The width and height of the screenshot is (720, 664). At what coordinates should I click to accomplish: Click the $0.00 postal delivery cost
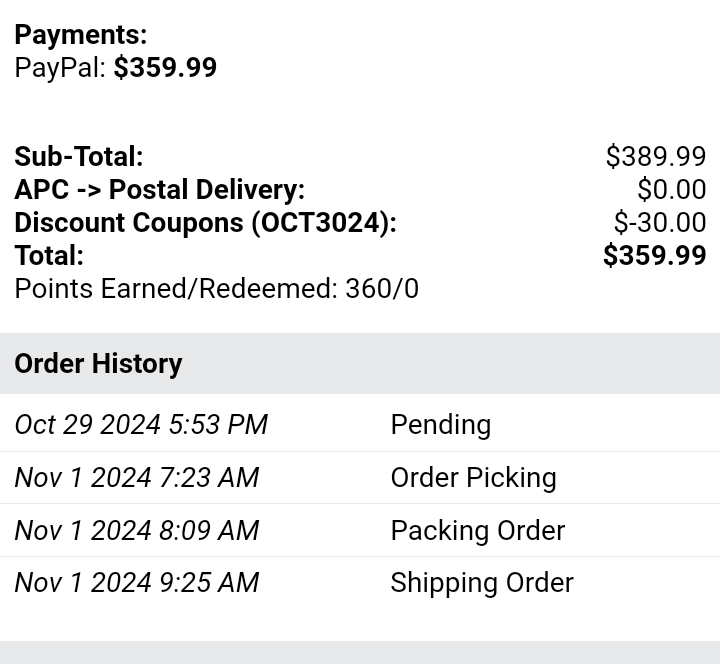(x=672, y=189)
